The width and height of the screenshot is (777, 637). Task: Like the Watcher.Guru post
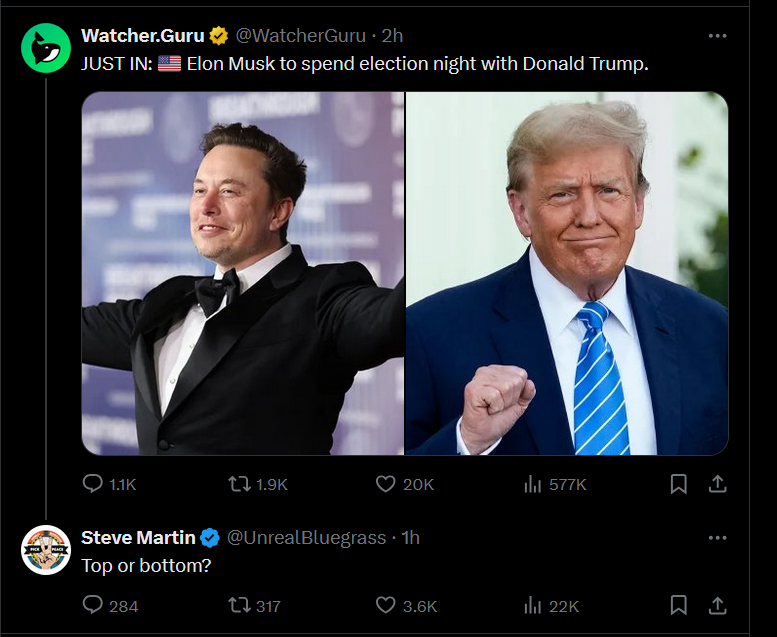pyautogui.click(x=405, y=484)
